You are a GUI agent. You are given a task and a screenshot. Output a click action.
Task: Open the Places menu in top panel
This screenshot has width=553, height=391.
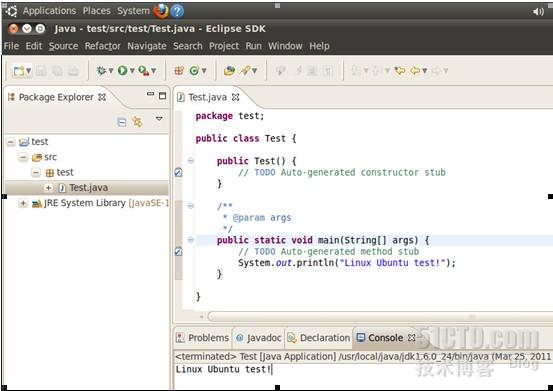click(x=97, y=11)
